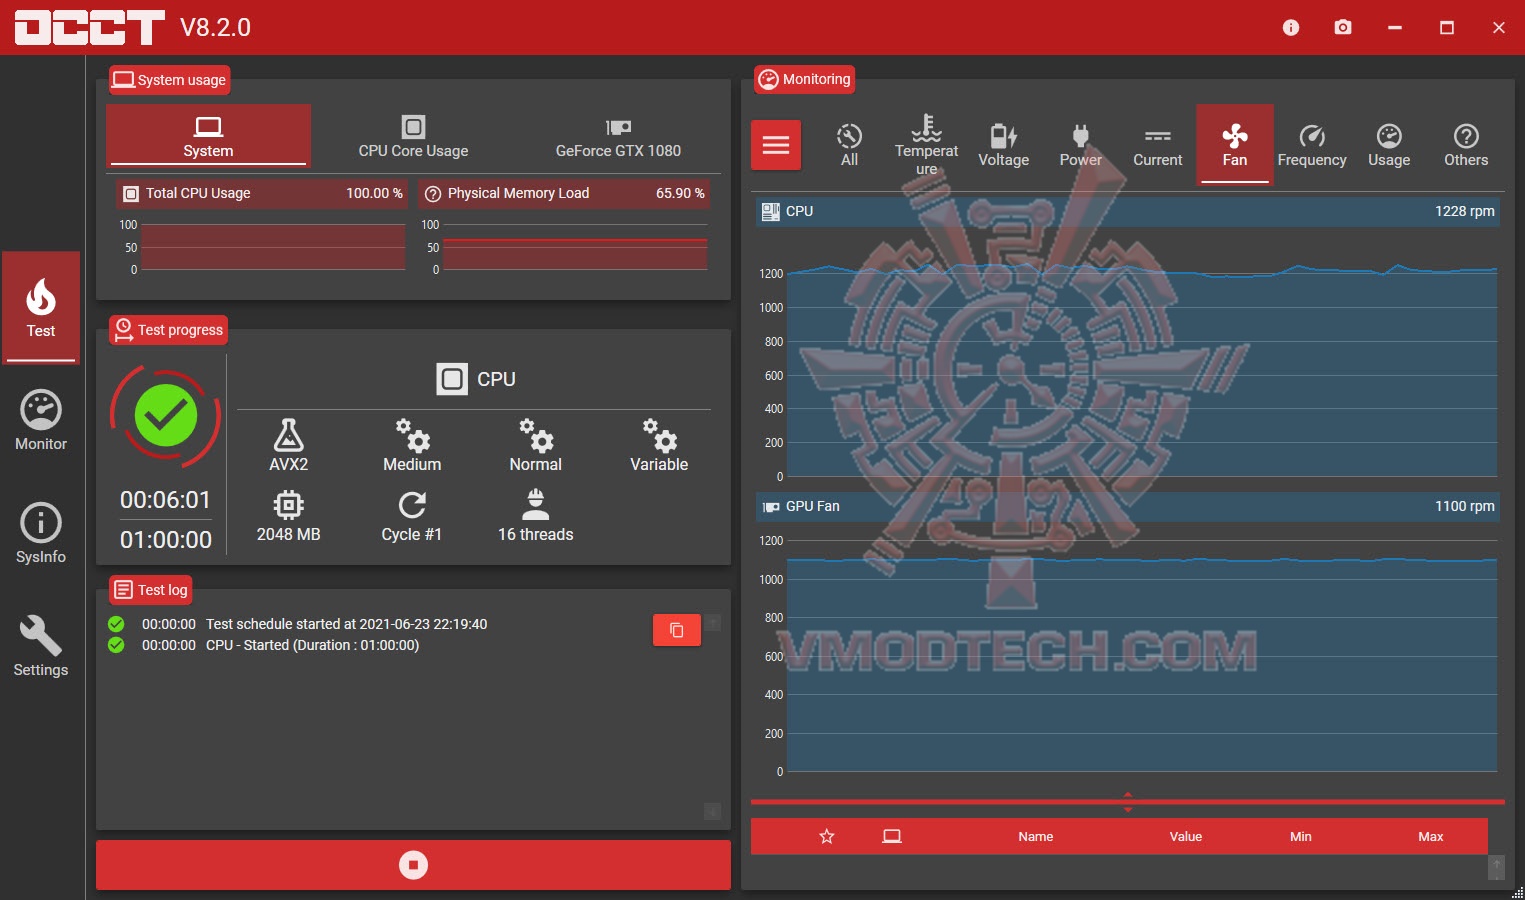Click the Variable load setting icon
This screenshot has height=900, width=1525.
(x=660, y=435)
